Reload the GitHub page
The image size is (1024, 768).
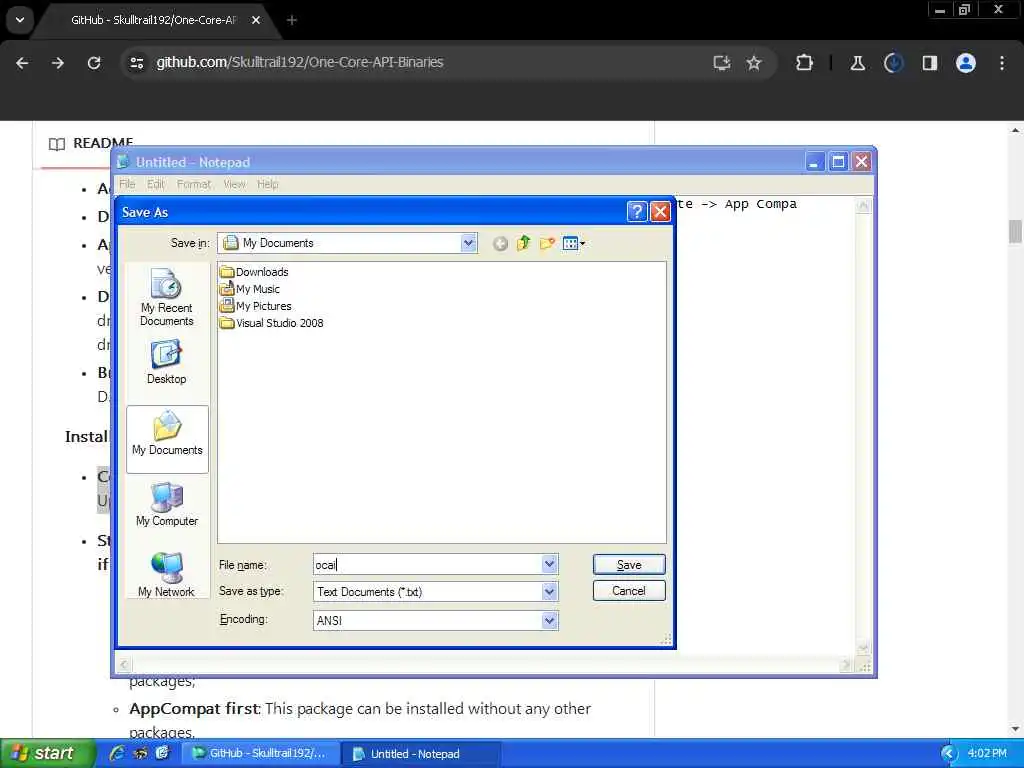[x=94, y=63]
